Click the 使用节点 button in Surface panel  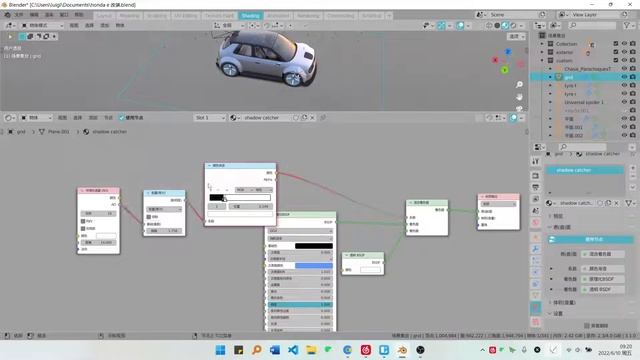591,239
